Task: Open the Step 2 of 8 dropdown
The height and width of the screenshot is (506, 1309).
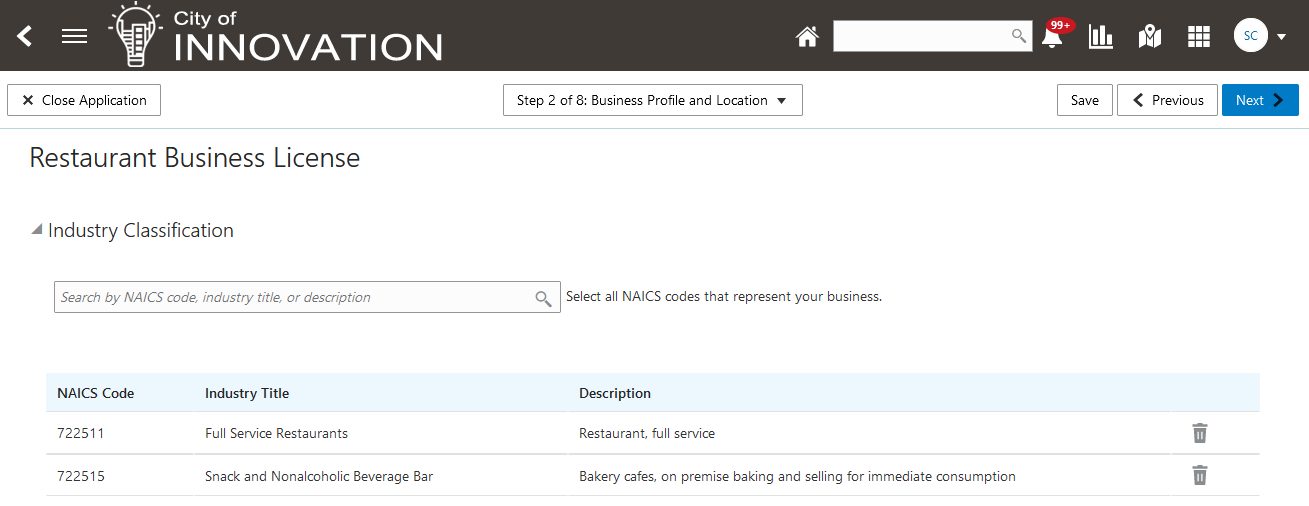Action: tap(652, 100)
